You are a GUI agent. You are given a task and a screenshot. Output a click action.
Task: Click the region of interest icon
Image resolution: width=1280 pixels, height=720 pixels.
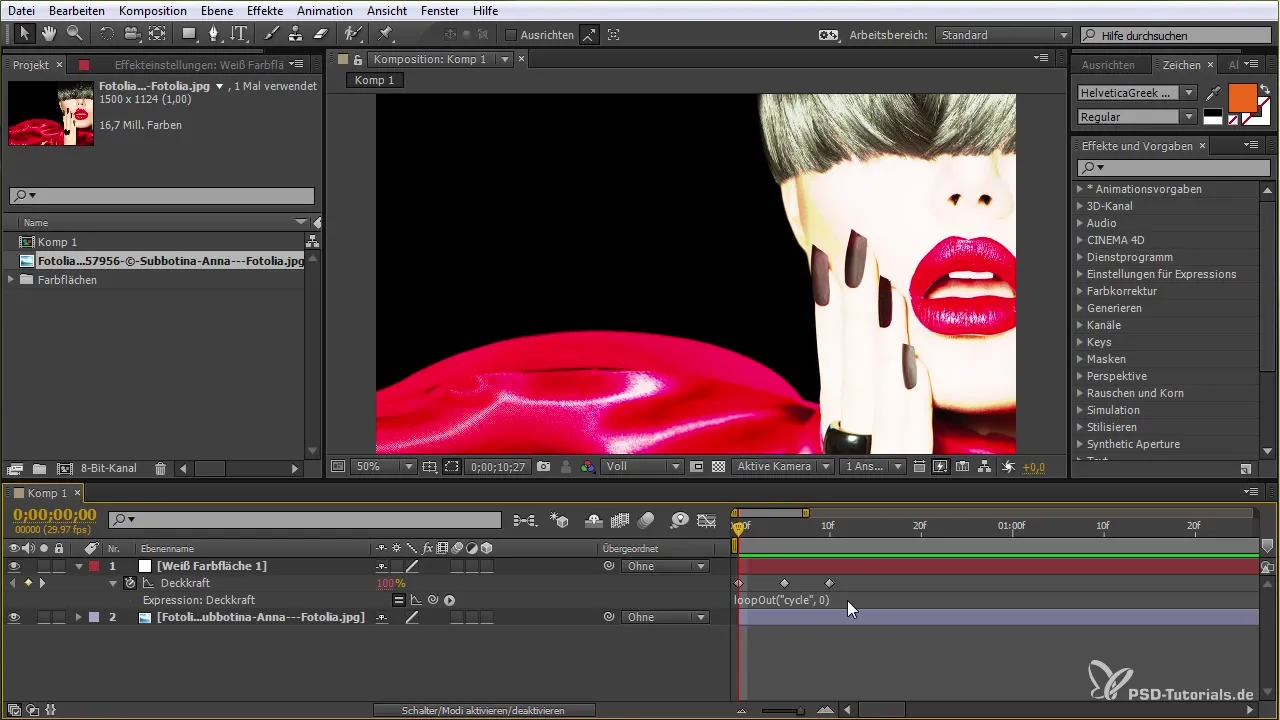click(x=451, y=466)
